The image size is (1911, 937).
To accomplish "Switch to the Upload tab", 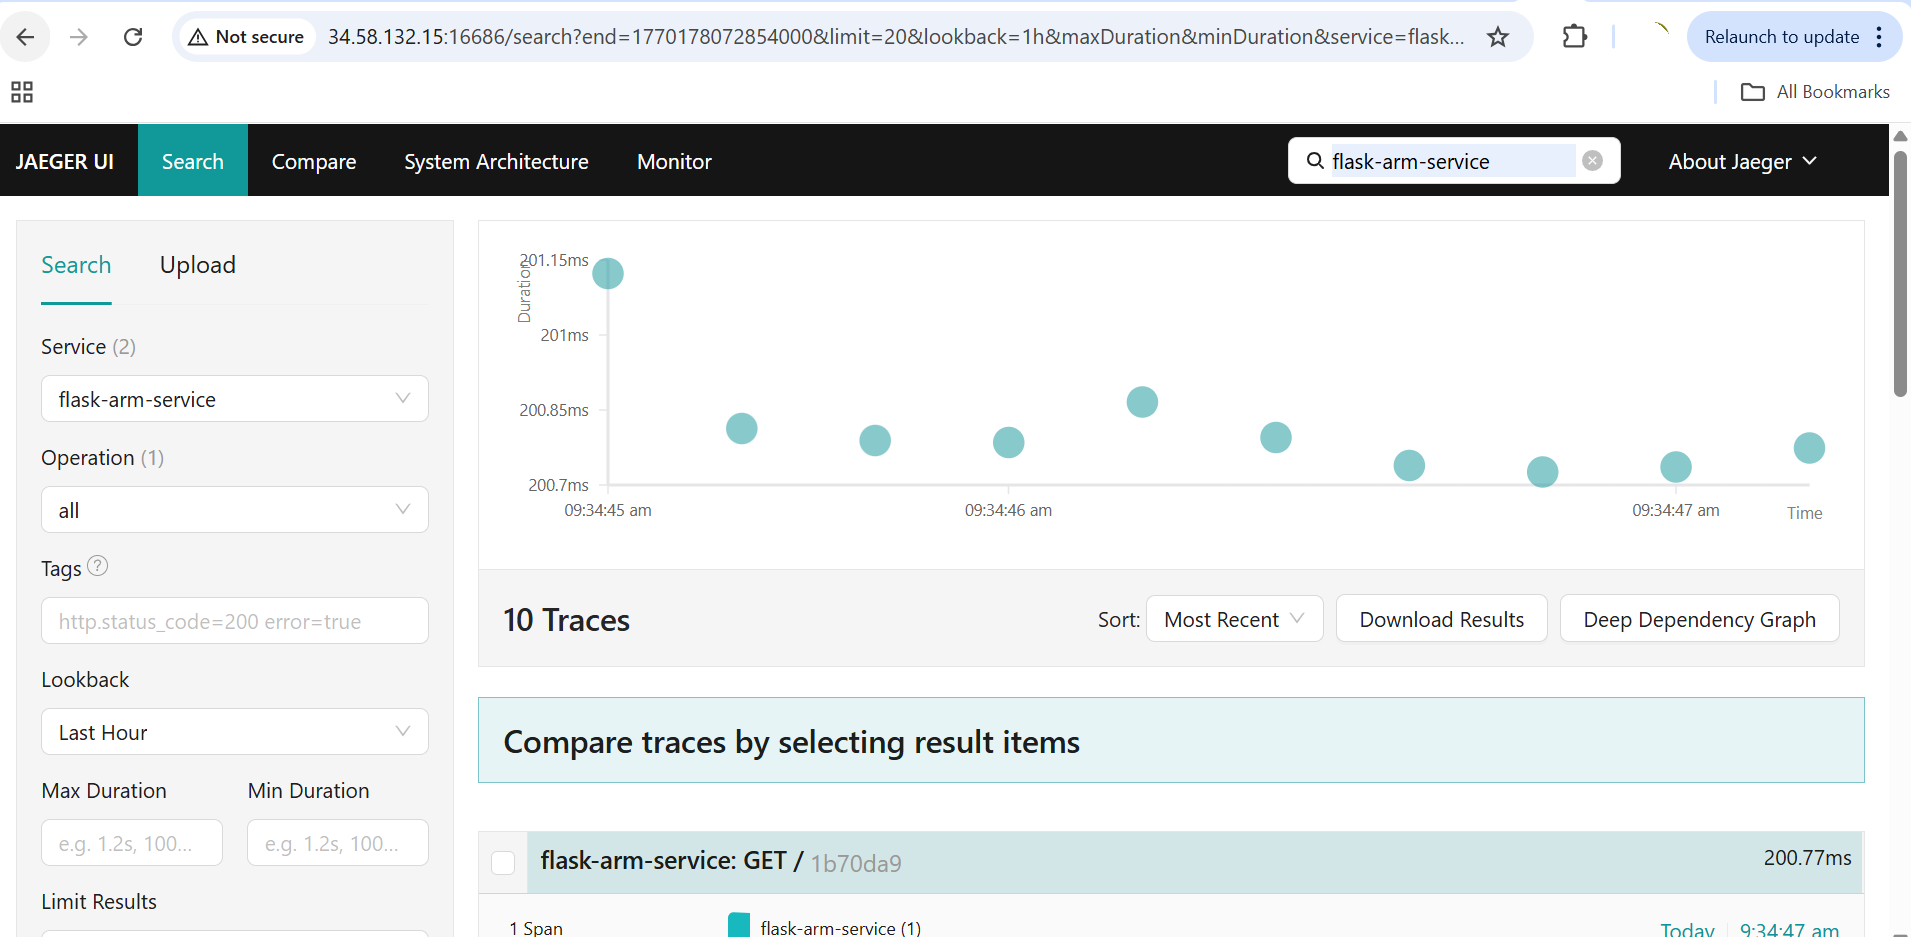I will pos(197,265).
